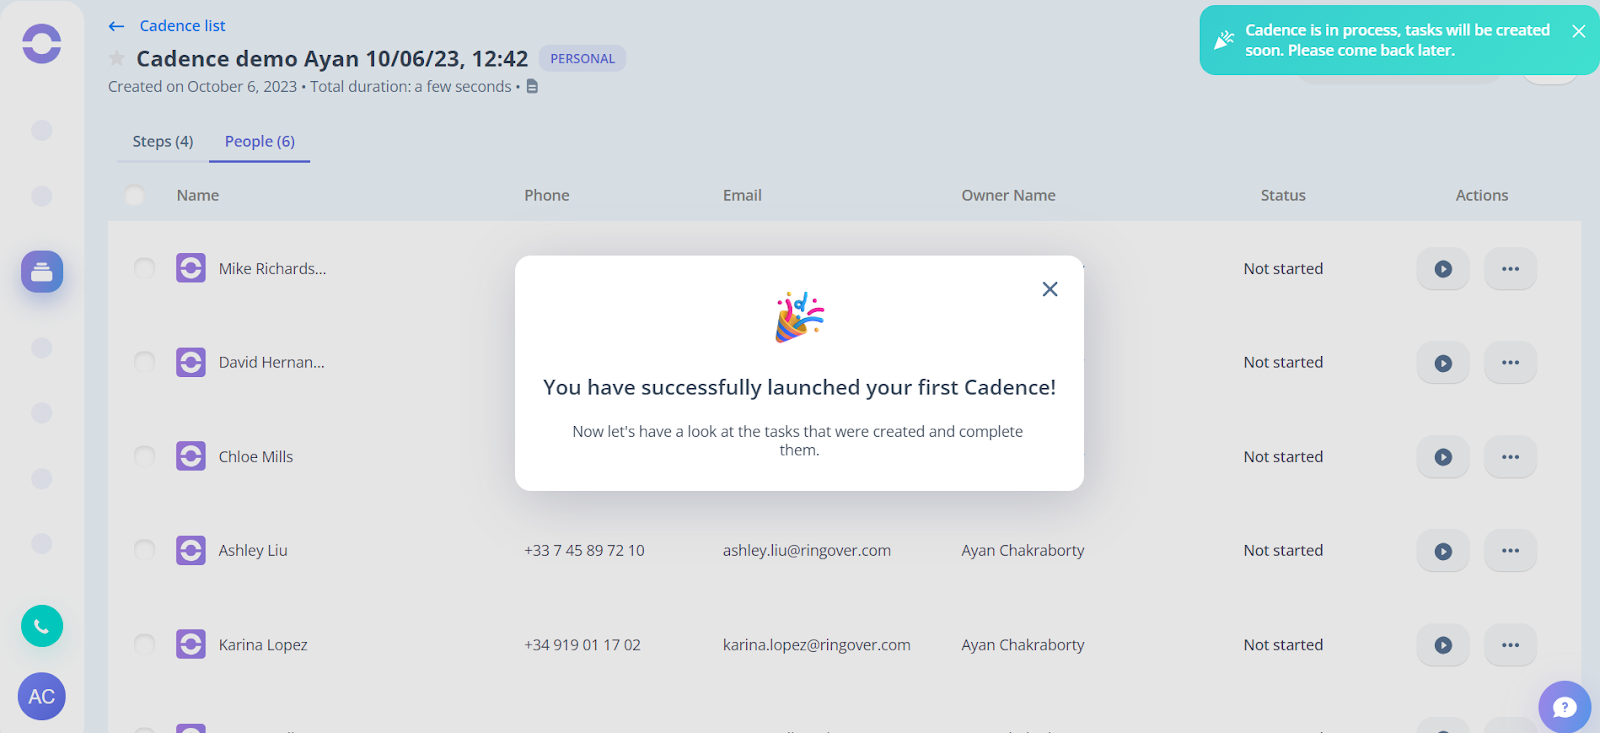Click play button in Karina Lopez row
This screenshot has width=1600, height=733.
tap(1443, 645)
